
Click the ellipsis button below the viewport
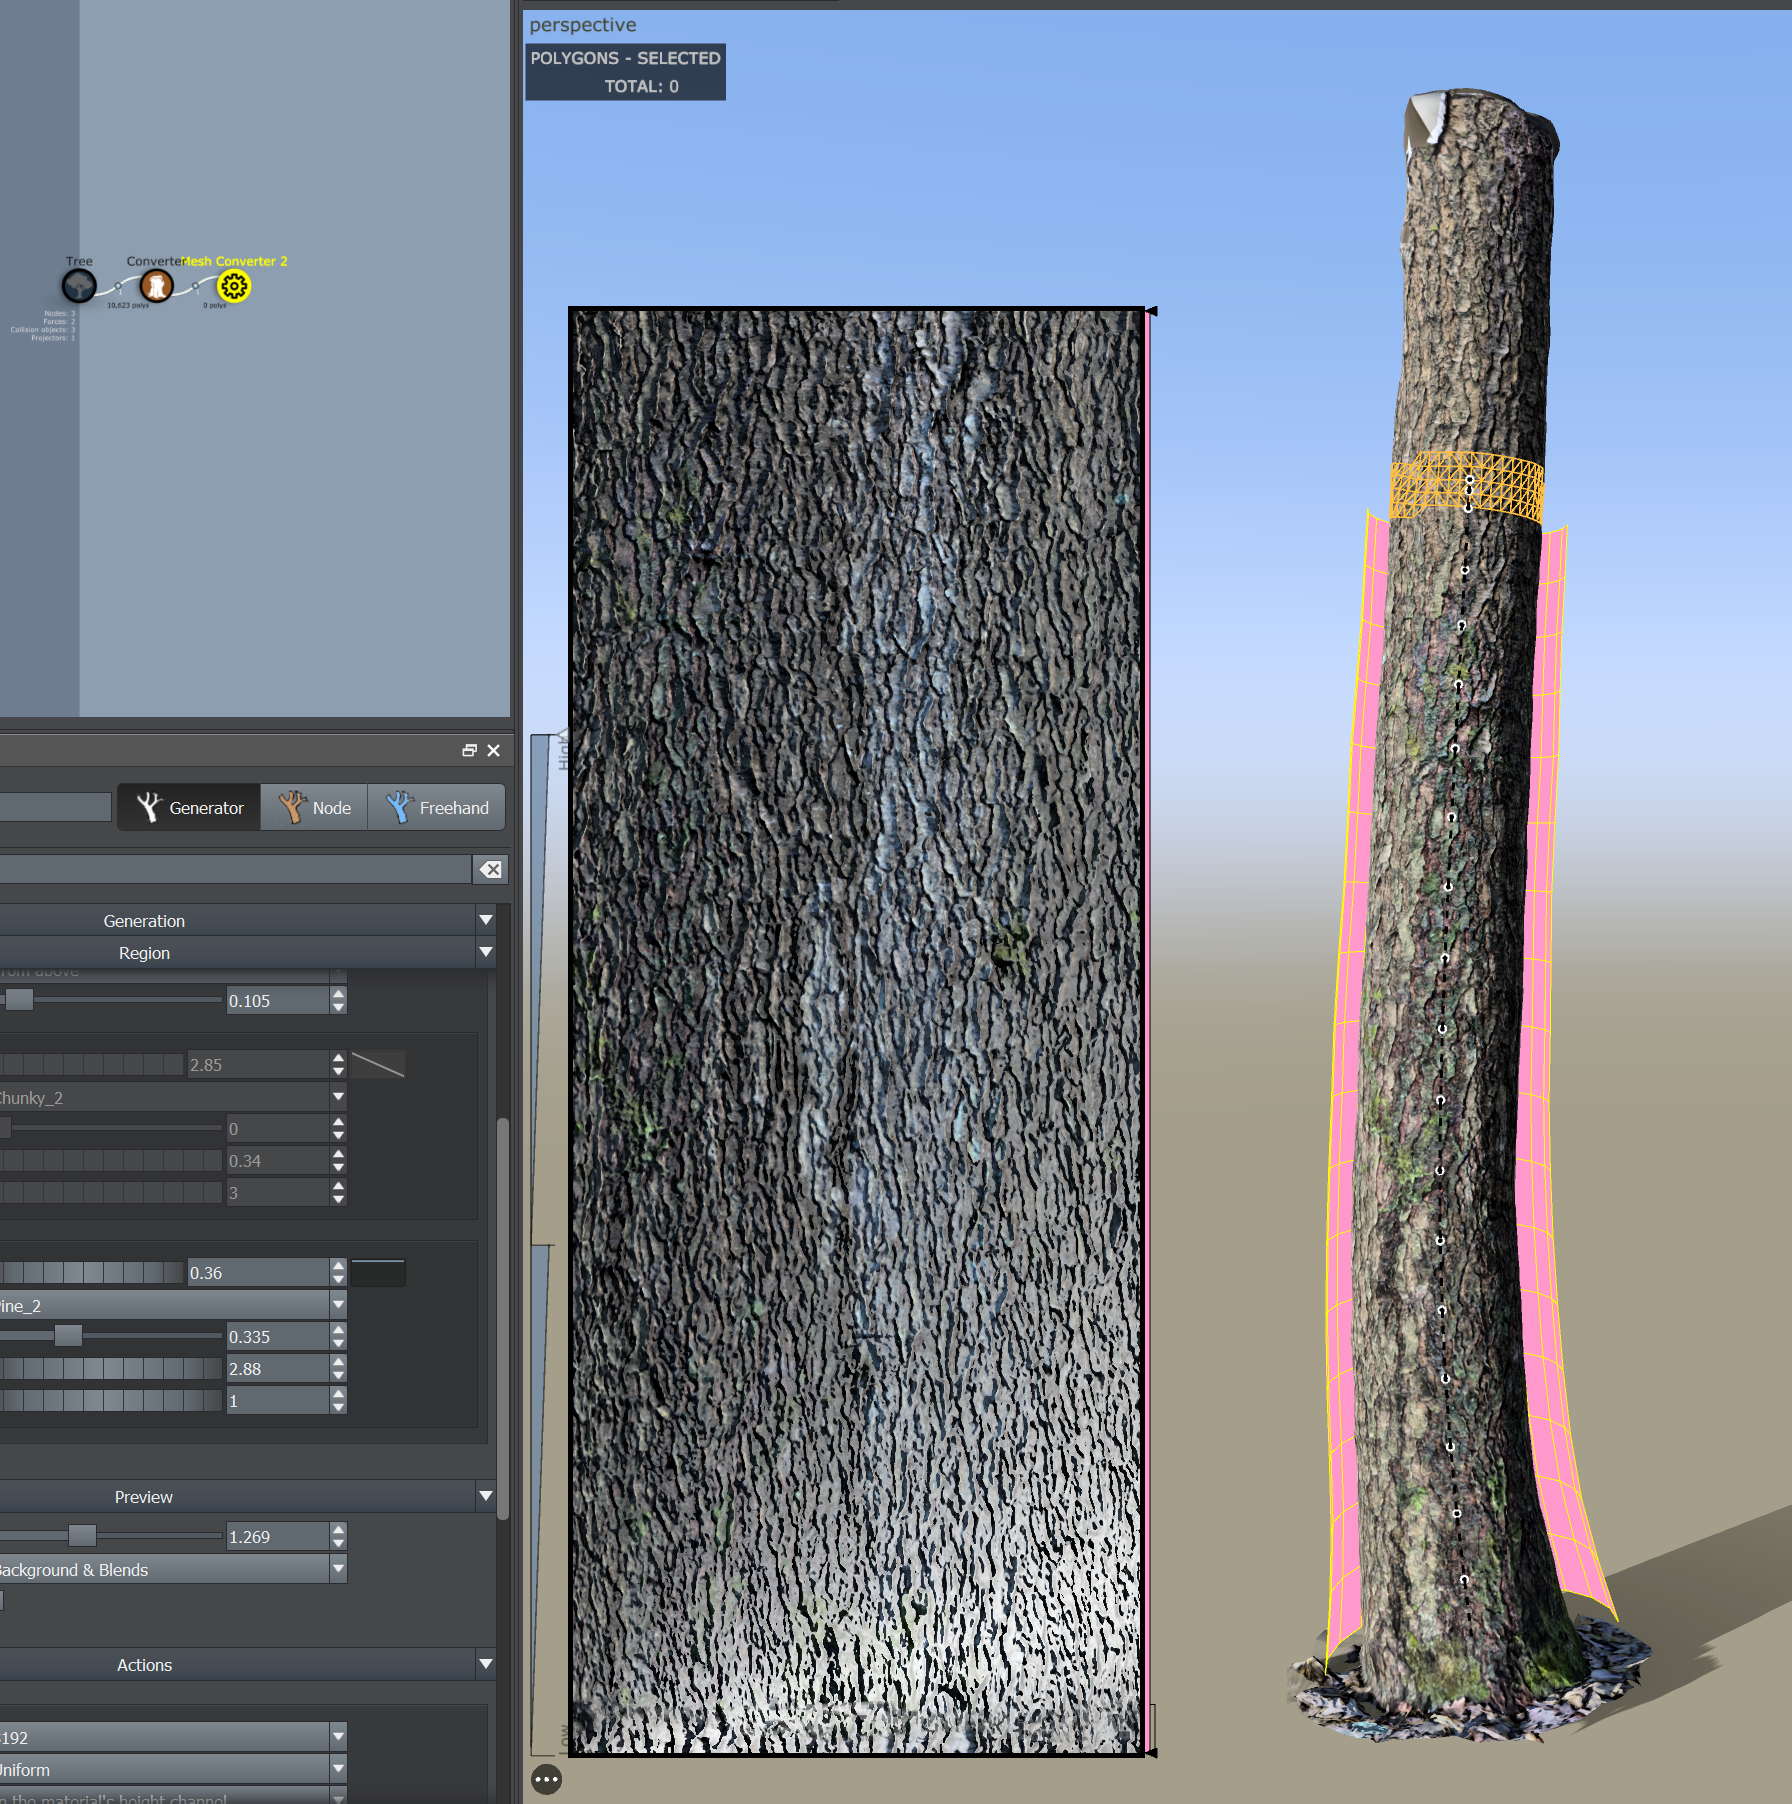click(x=546, y=1780)
